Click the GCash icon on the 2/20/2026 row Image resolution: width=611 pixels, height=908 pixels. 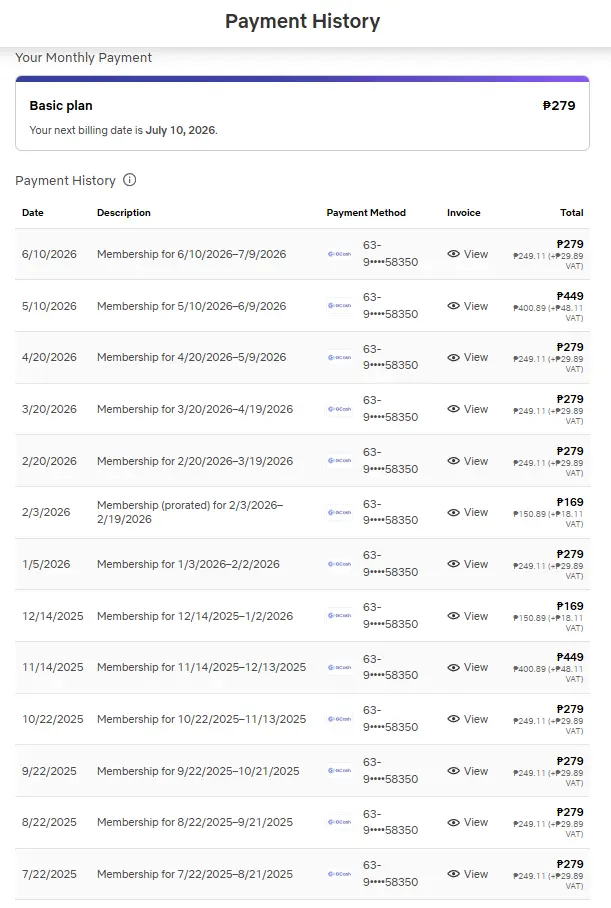point(339,461)
